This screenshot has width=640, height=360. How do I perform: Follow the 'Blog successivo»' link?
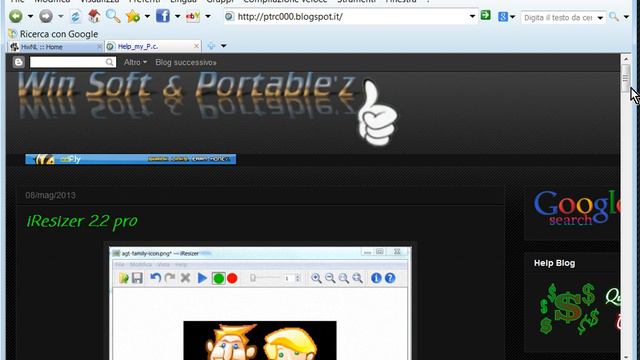pyautogui.click(x=186, y=62)
